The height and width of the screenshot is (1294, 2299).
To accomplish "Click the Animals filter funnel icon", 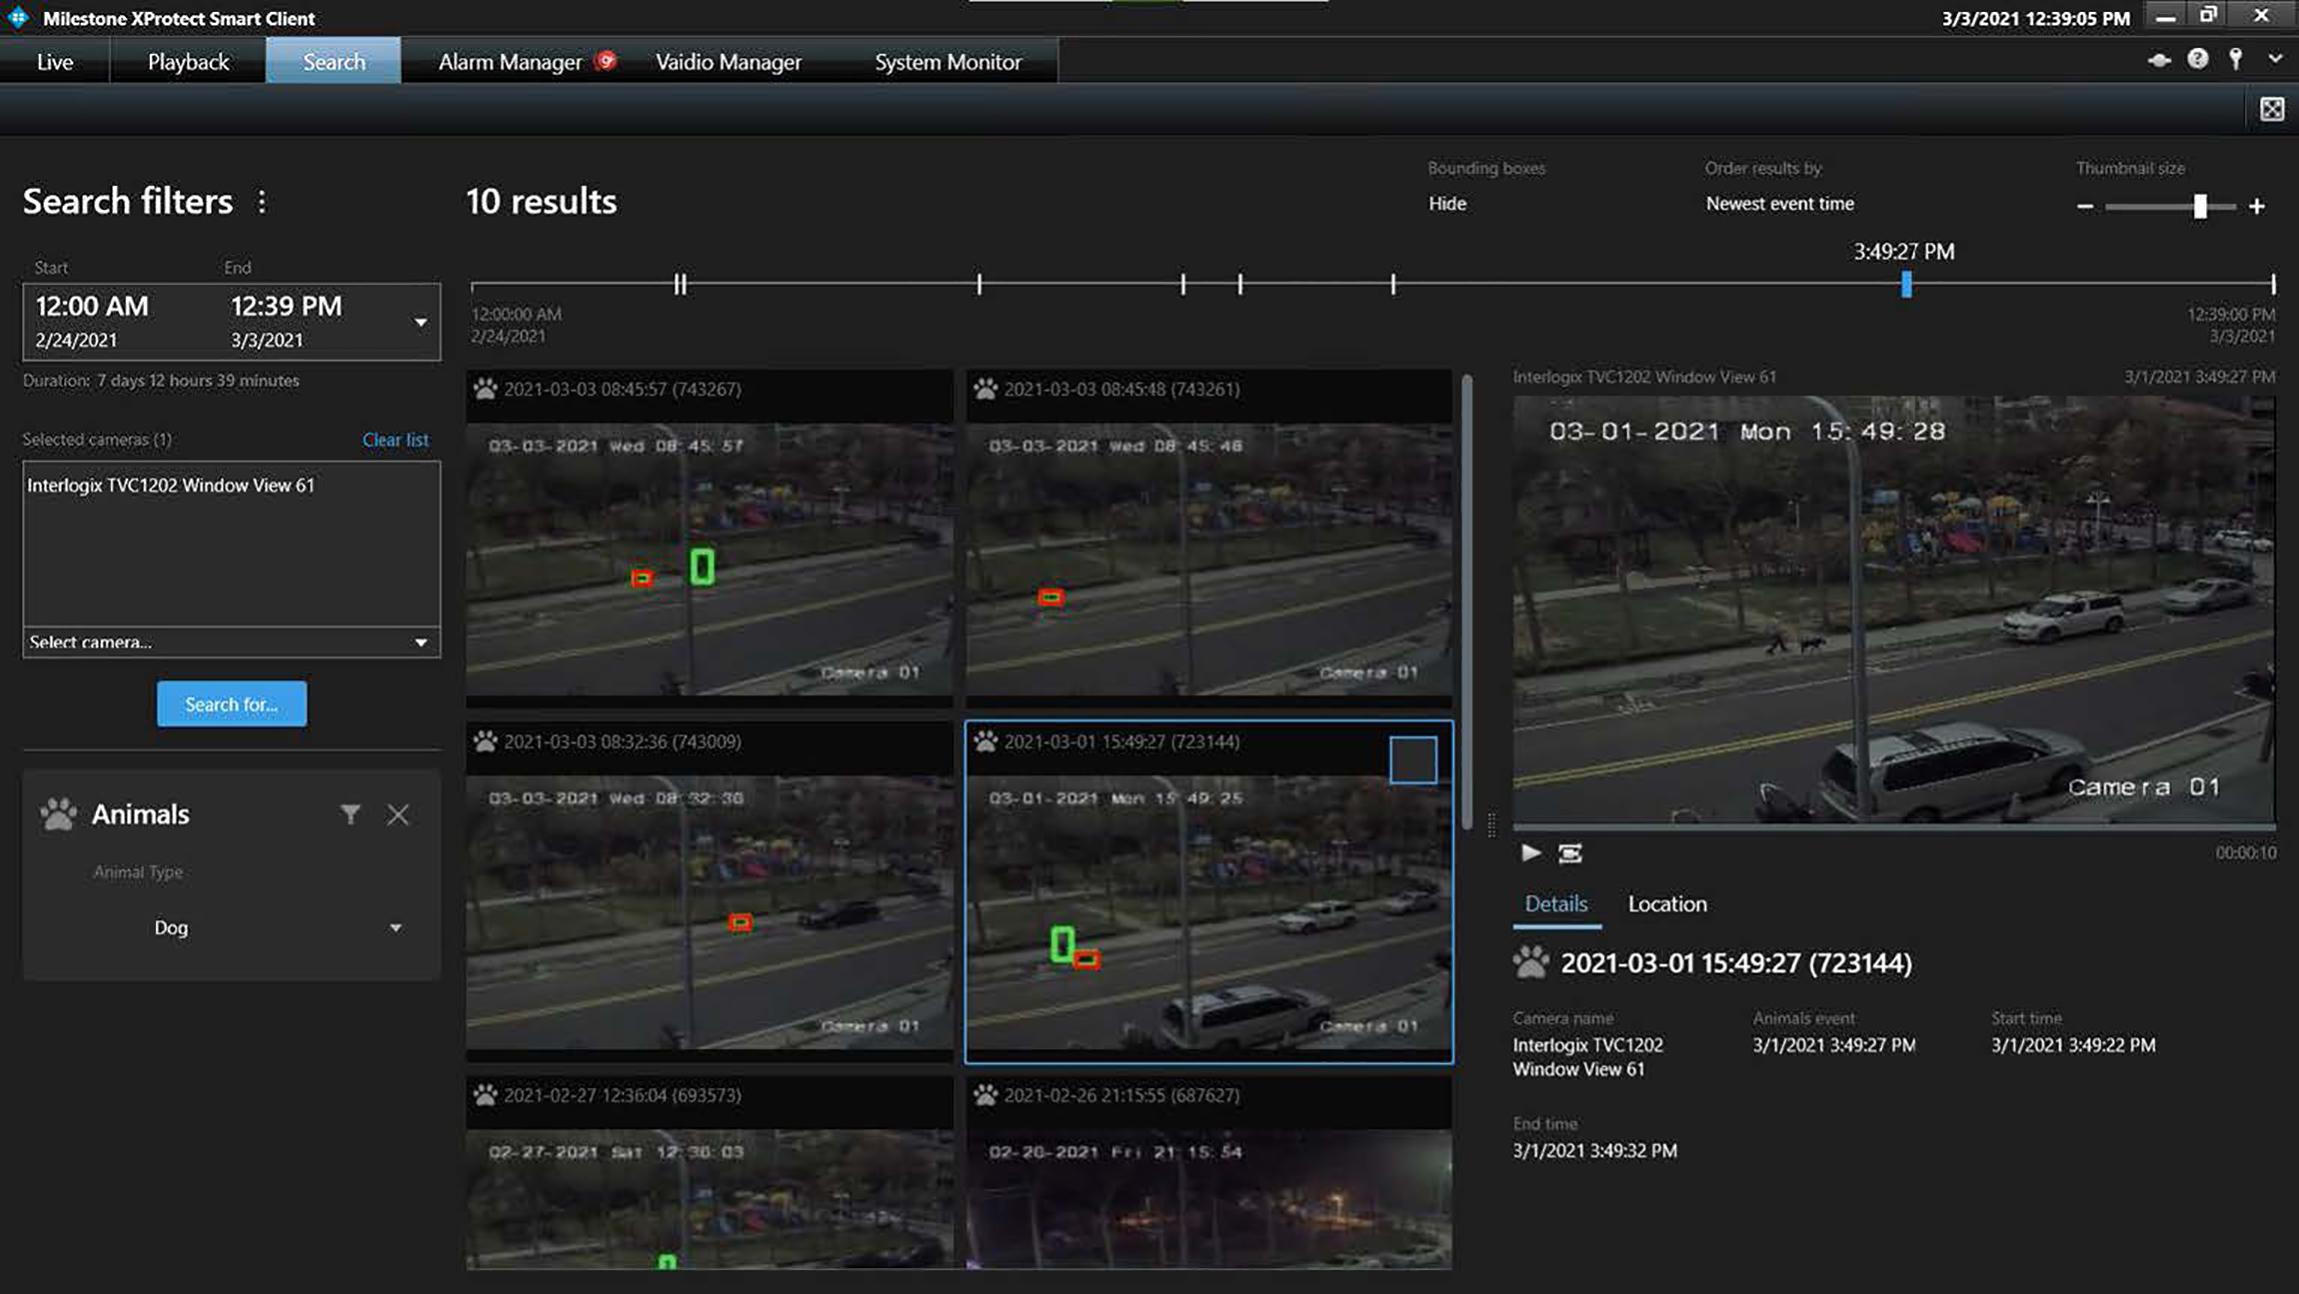I will [x=350, y=814].
